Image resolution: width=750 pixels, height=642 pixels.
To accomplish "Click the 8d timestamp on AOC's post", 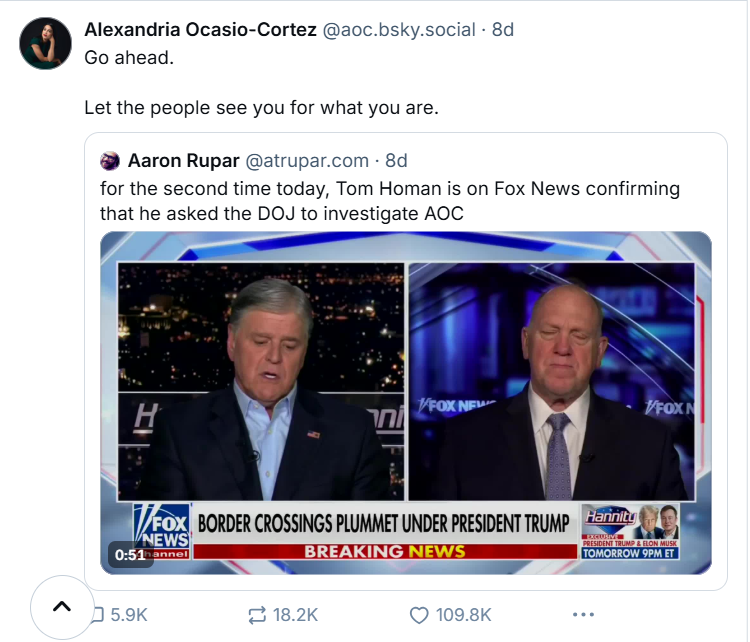I will point(503,30).
